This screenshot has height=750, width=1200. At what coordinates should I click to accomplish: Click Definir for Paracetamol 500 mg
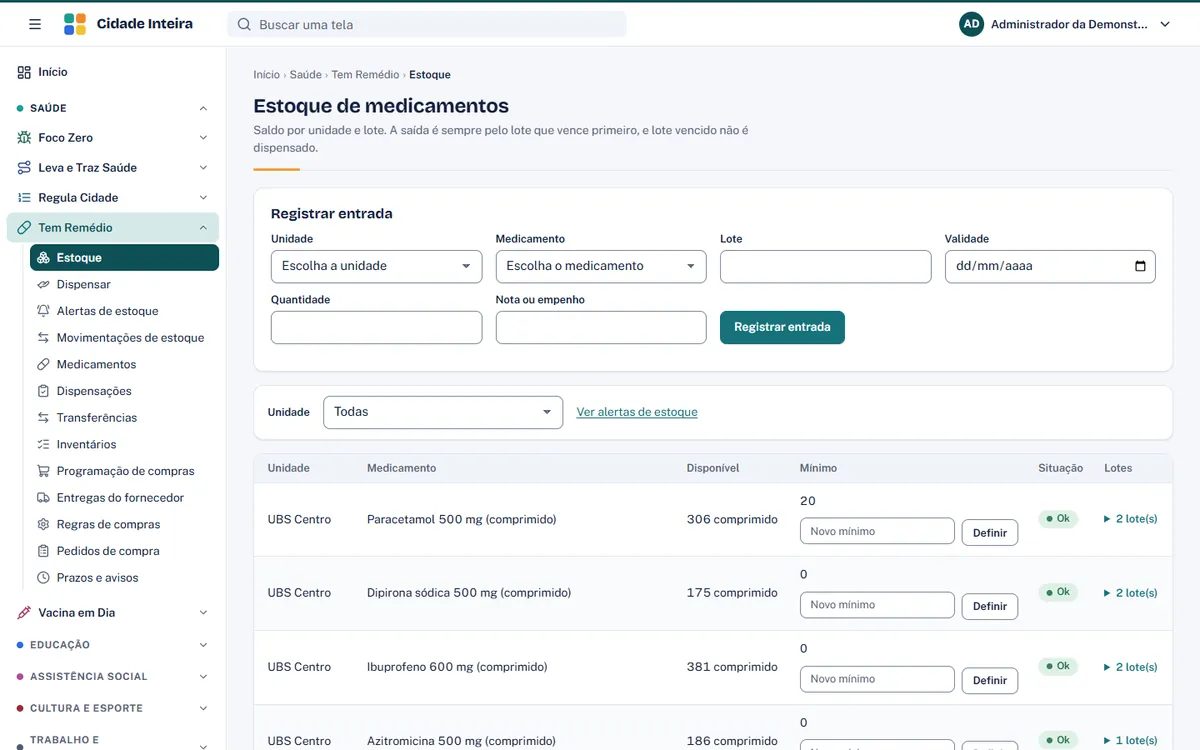coord(990,533)
